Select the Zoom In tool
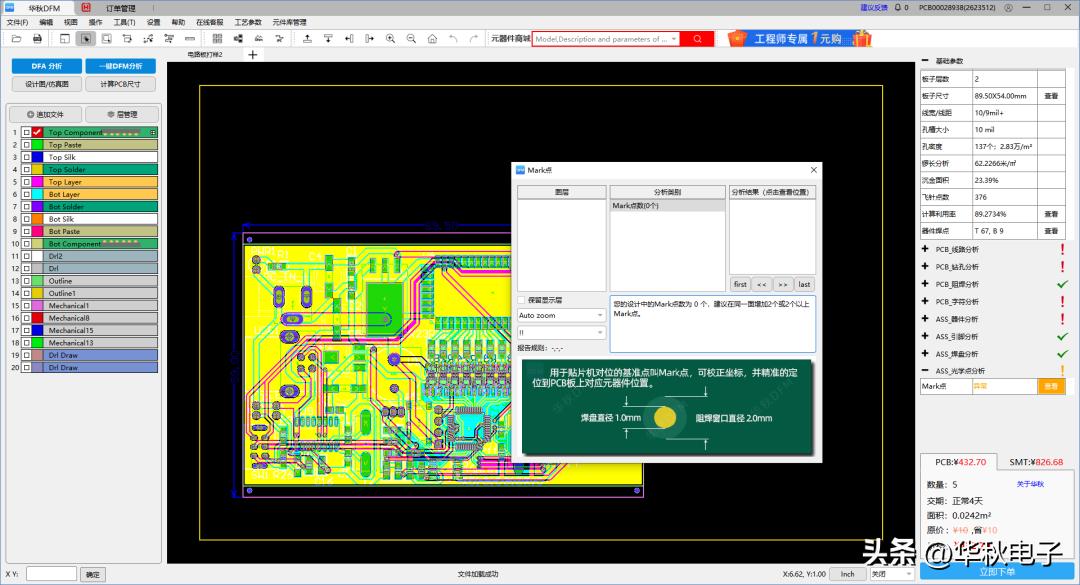Viewport: 1080px width, 585px height. (x=391, y=39)
